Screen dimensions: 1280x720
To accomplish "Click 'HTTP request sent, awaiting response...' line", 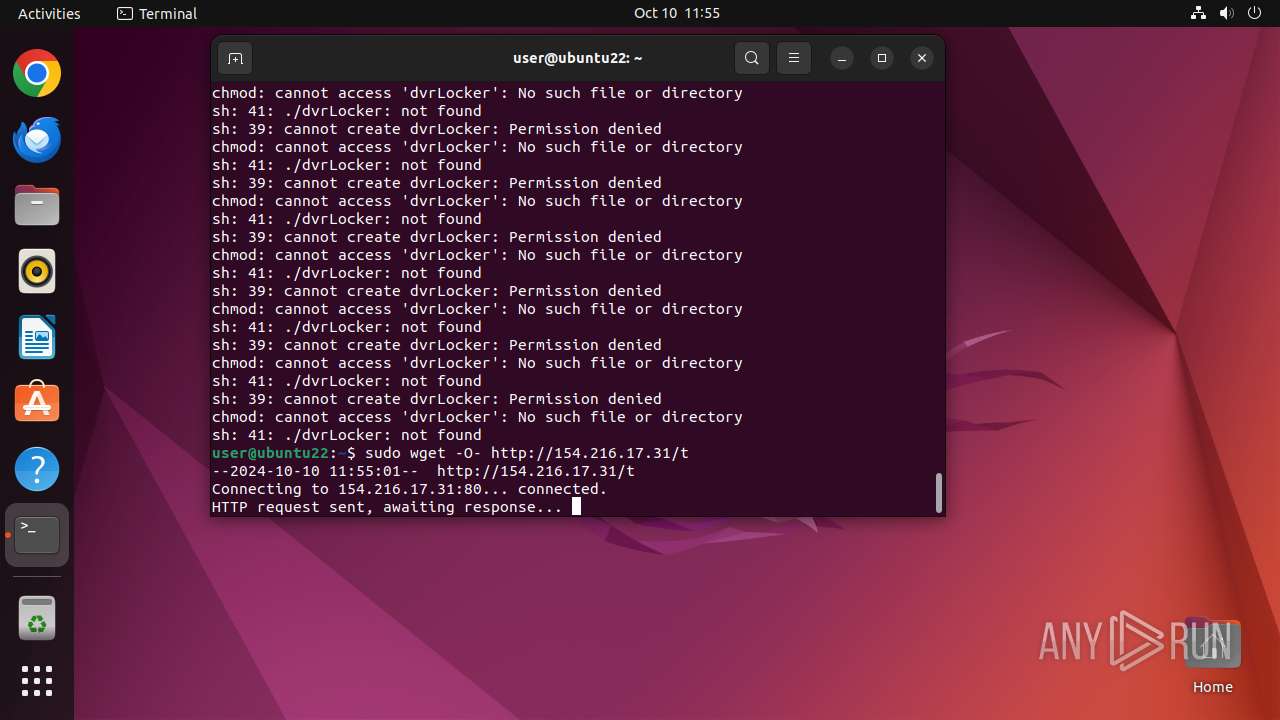I will 387,507.
